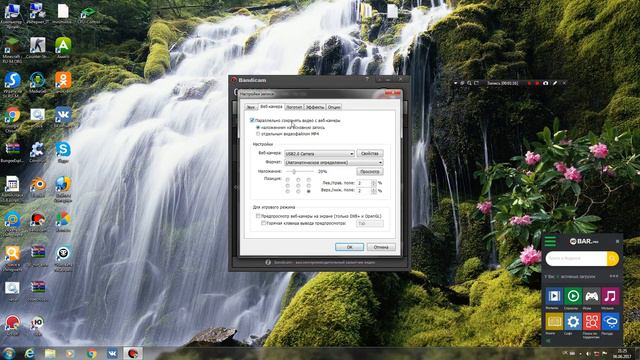Image resolution: width=640 pixels, height=360 pixels.
Task: Click the camera screenshot icon in recording bar
Action: (x=546, y=83)
